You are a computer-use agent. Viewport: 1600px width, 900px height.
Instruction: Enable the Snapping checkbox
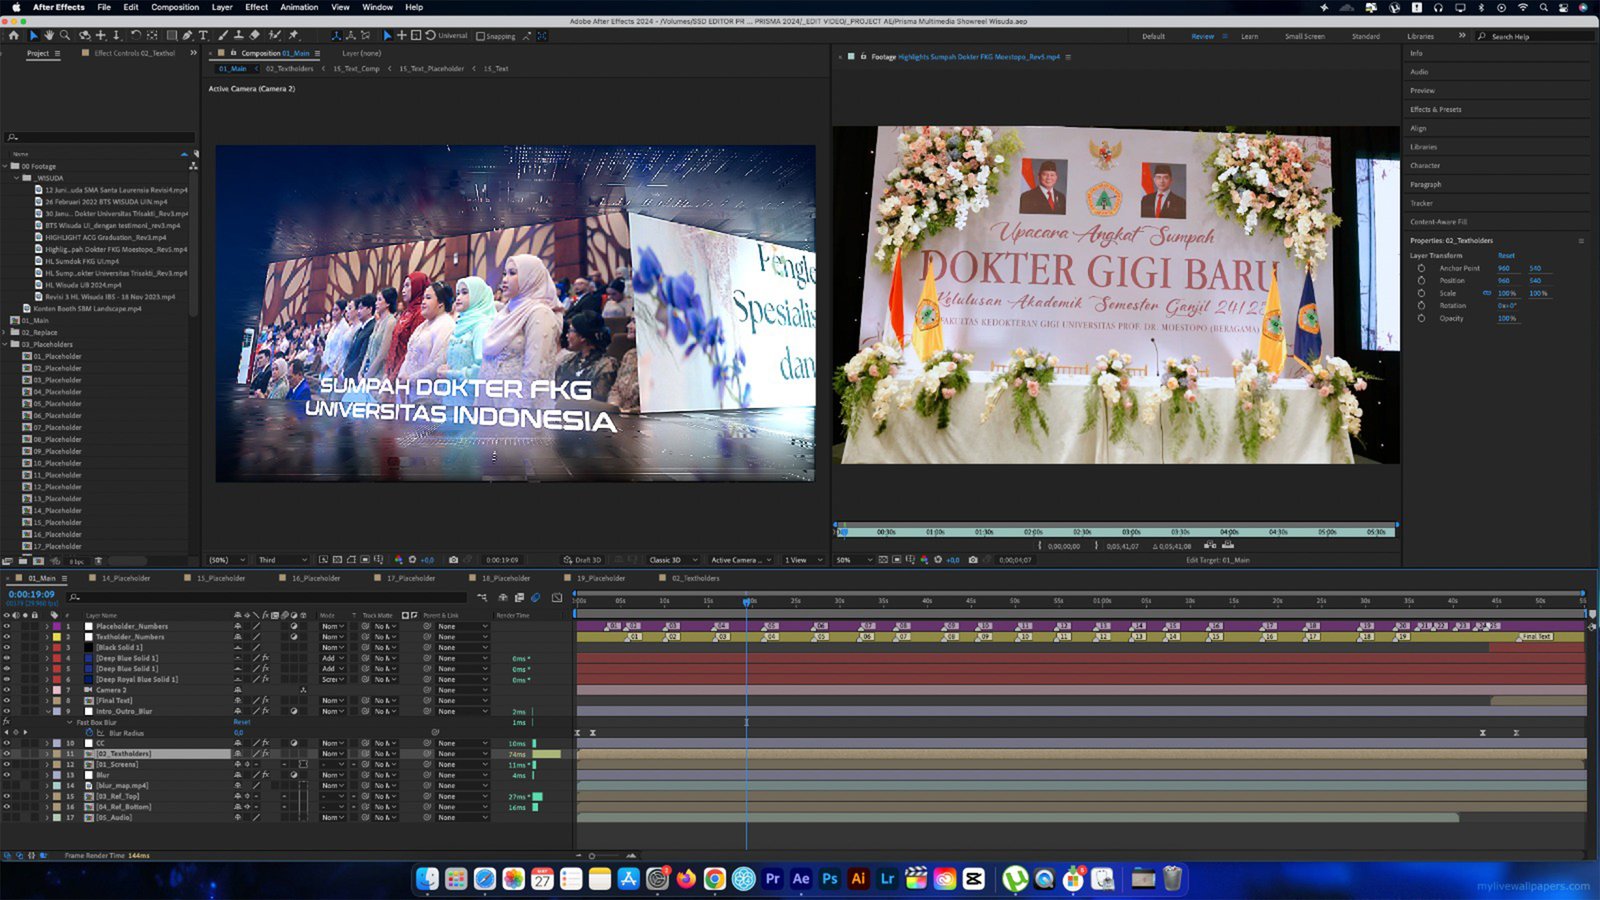481,36
